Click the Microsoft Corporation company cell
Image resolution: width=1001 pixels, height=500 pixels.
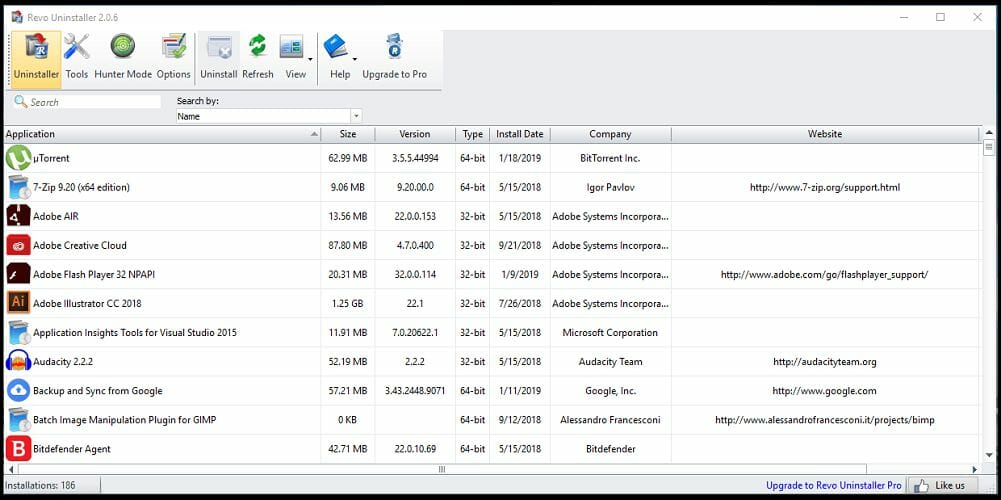(x=610, y=333)
